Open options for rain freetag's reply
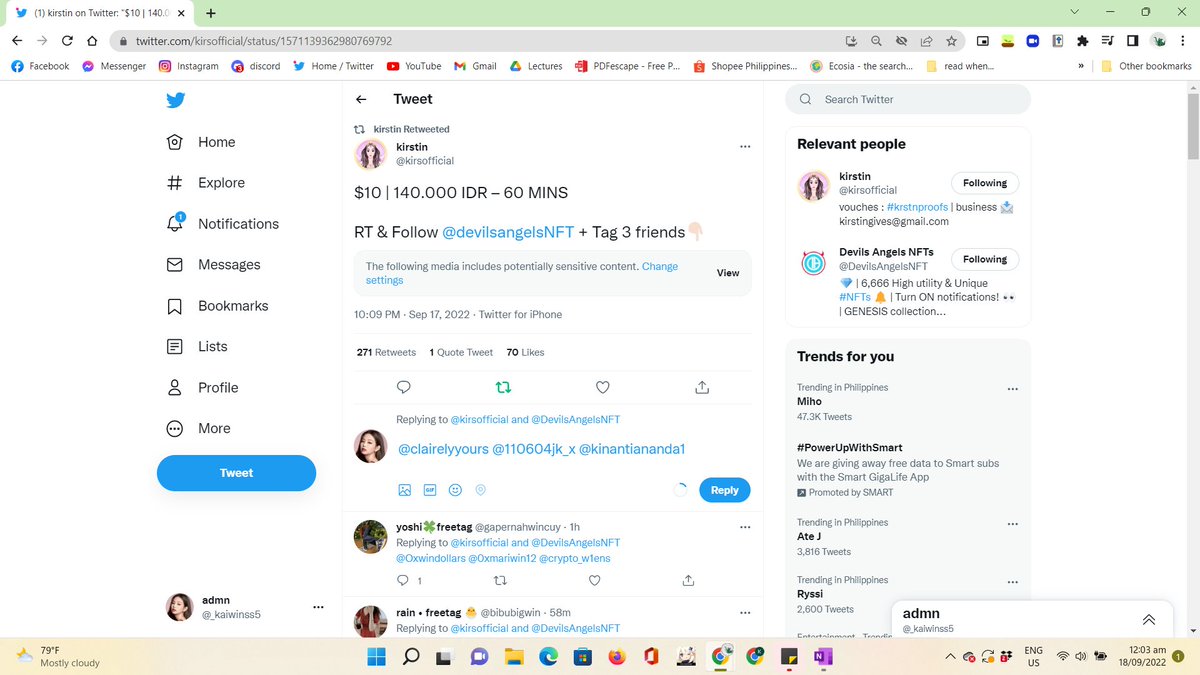The width and height of the screenshot is (1200, 675). click(744, 612)
